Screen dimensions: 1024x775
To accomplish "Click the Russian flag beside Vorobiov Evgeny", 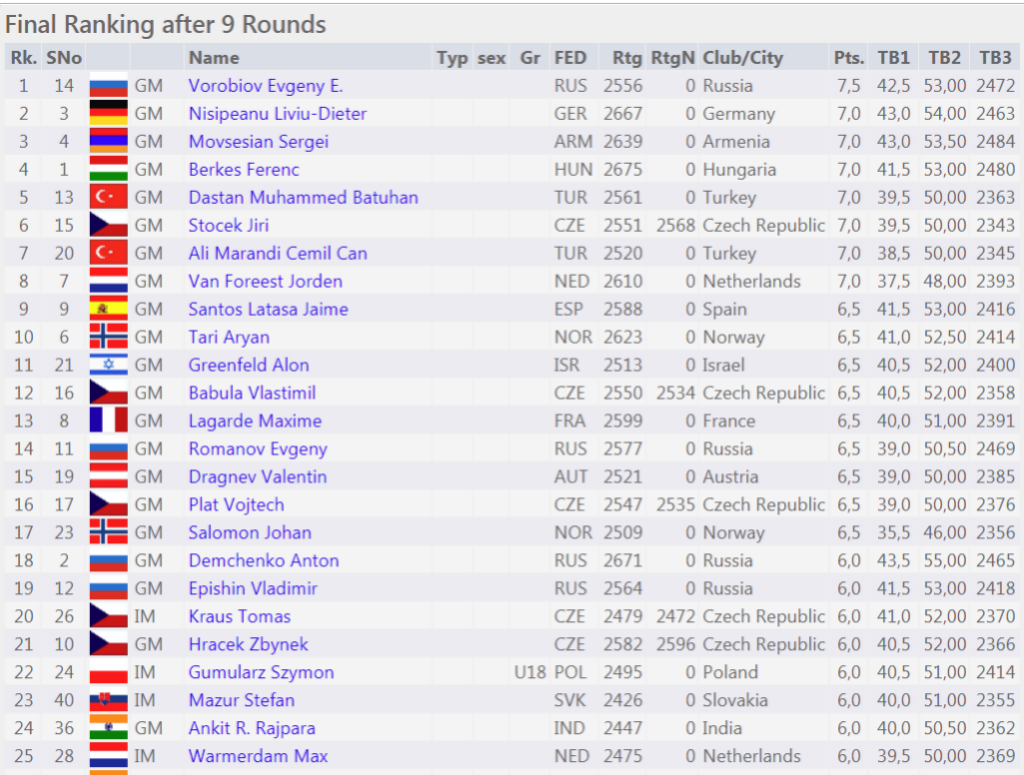I will (108, 86).
